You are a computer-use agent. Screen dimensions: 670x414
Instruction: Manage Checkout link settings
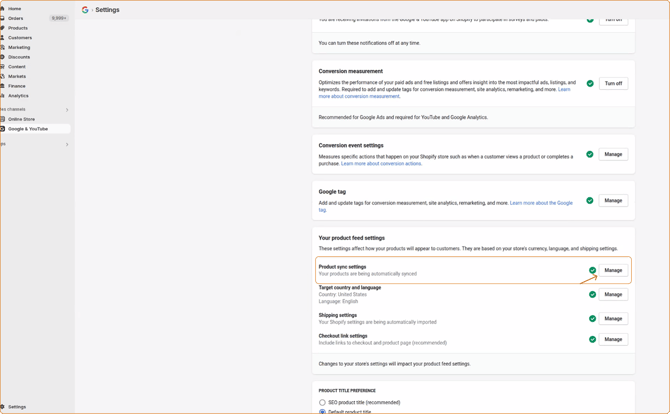point(613,339)
